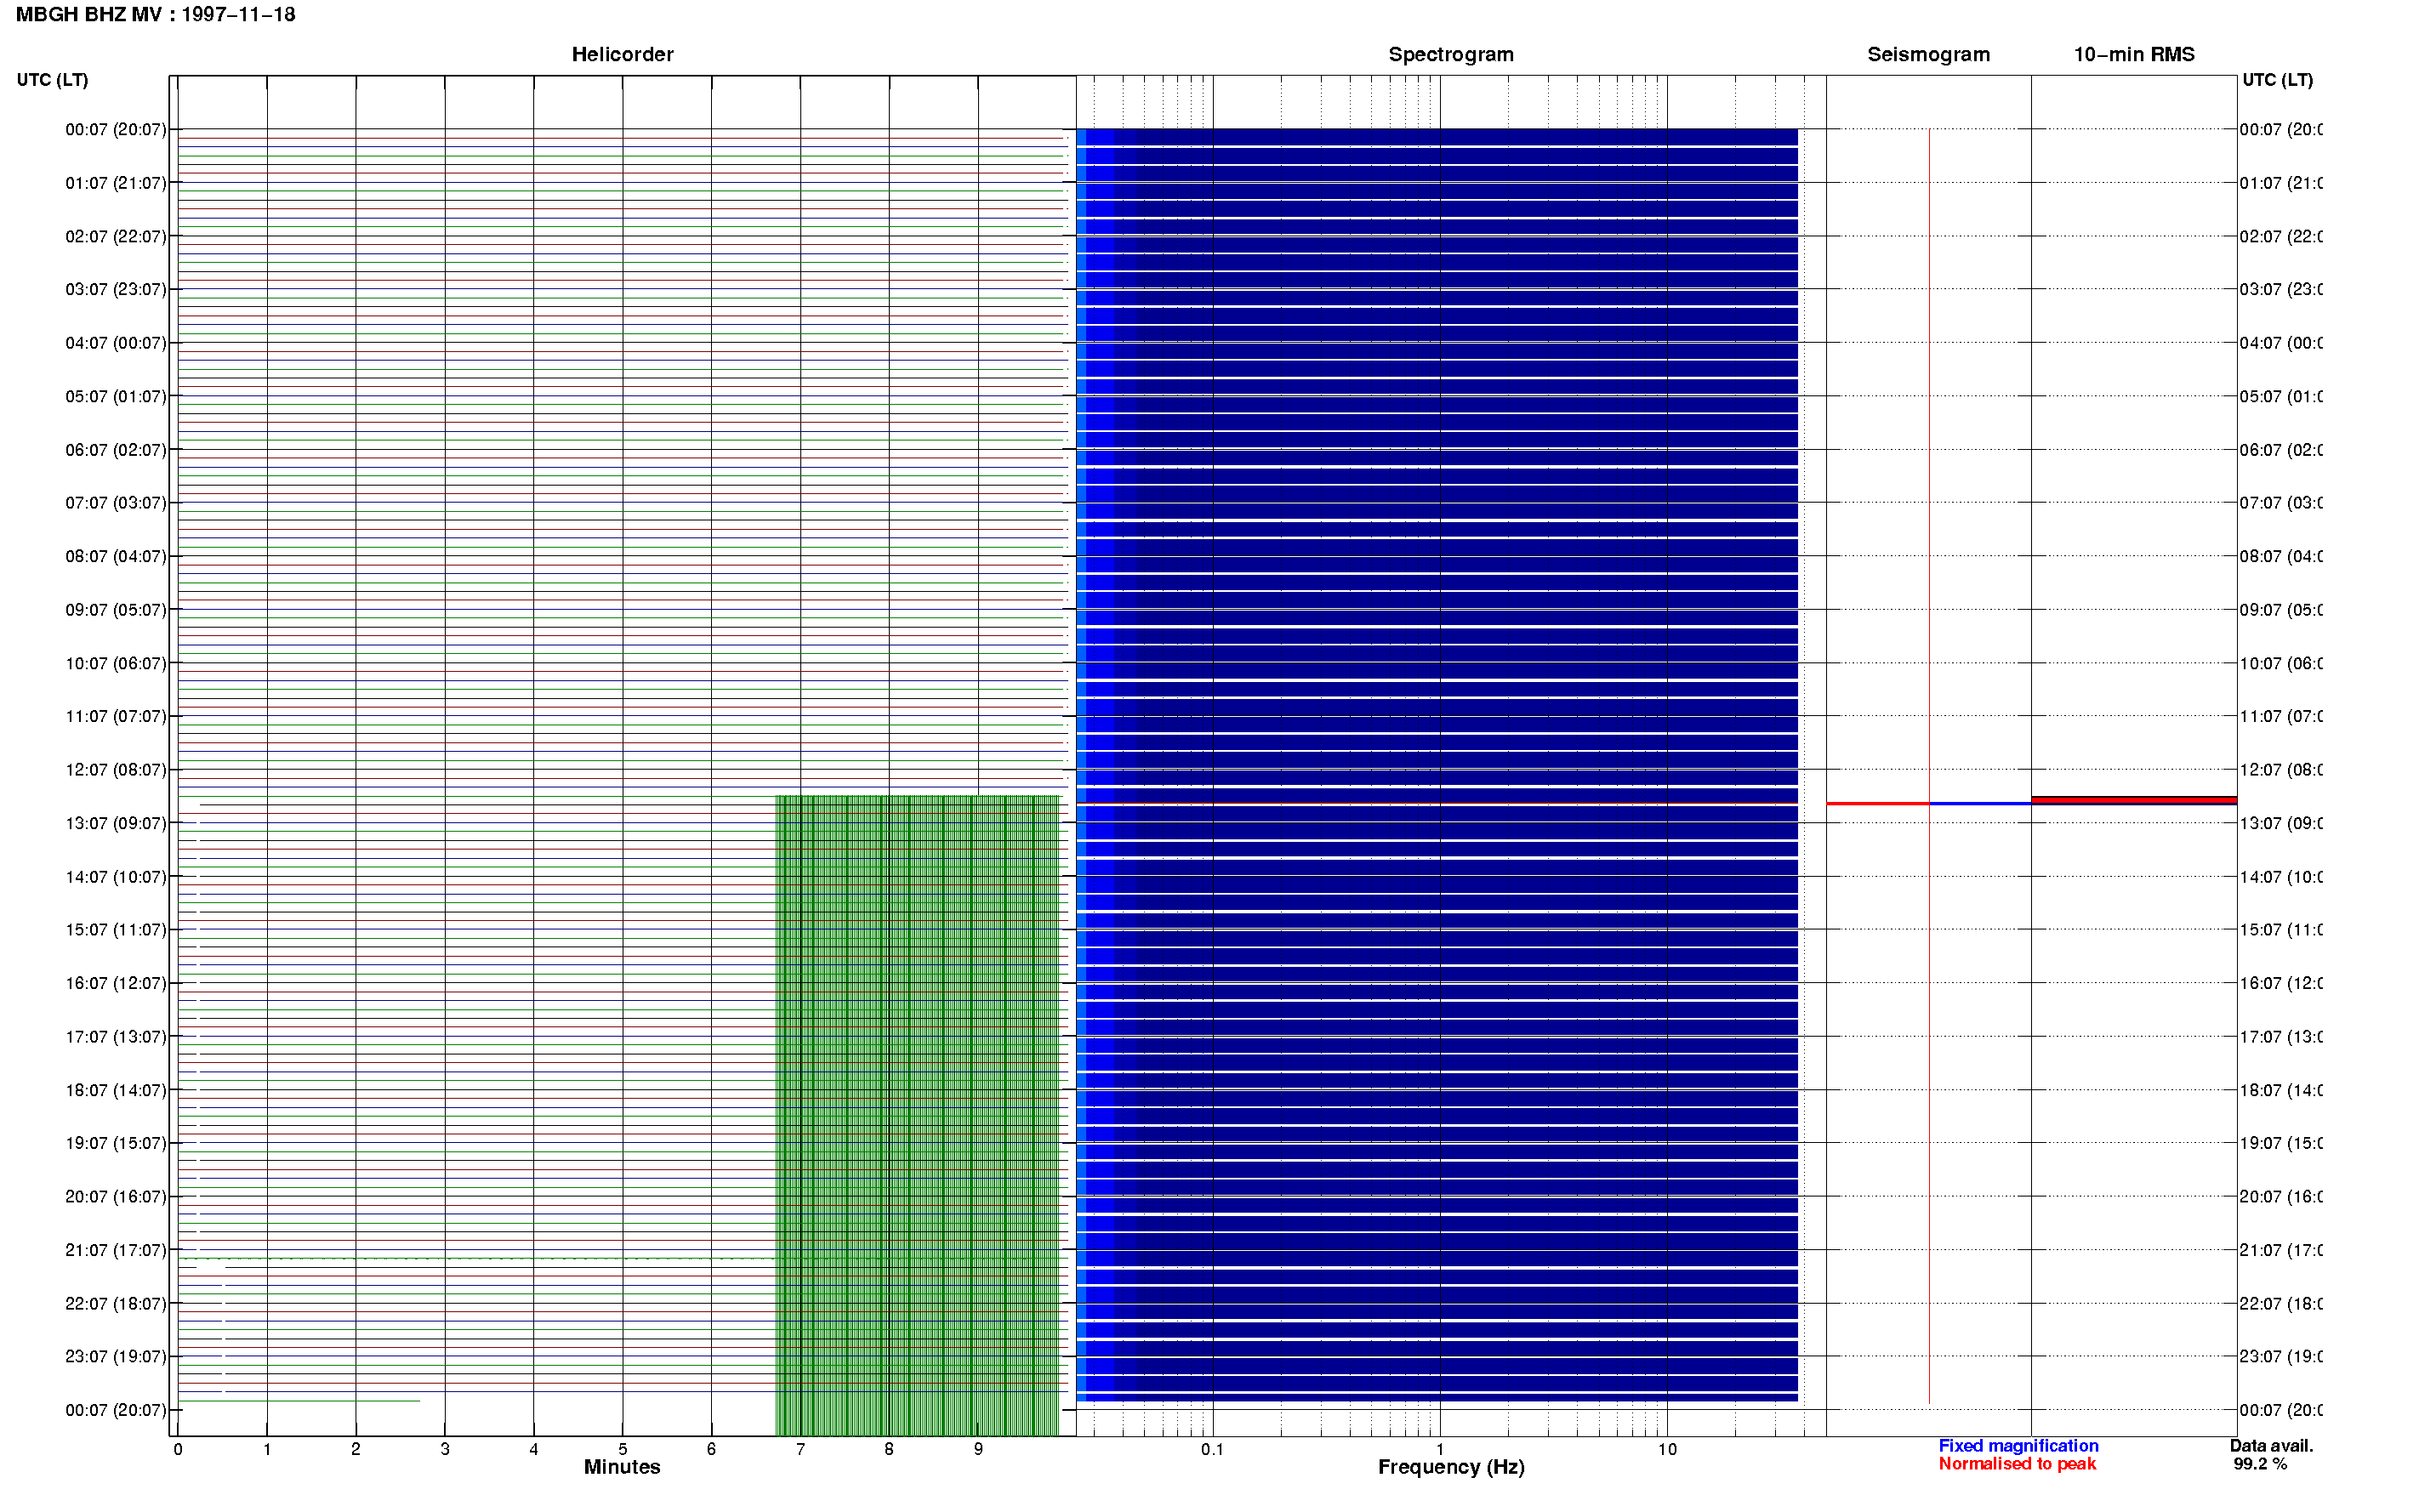Click the red bar in the 10-min RMS panel
This screenshot has width=2419, height=1512.
point(2134,800)
